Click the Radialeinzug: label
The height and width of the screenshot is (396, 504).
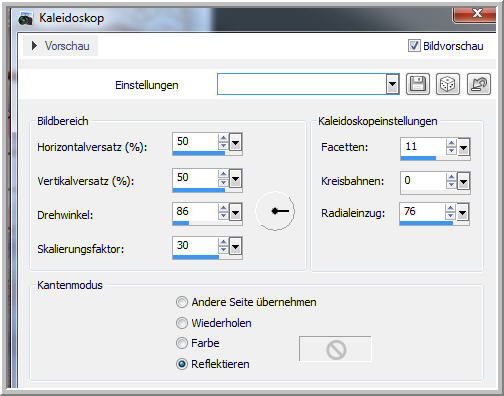point(353,213)
